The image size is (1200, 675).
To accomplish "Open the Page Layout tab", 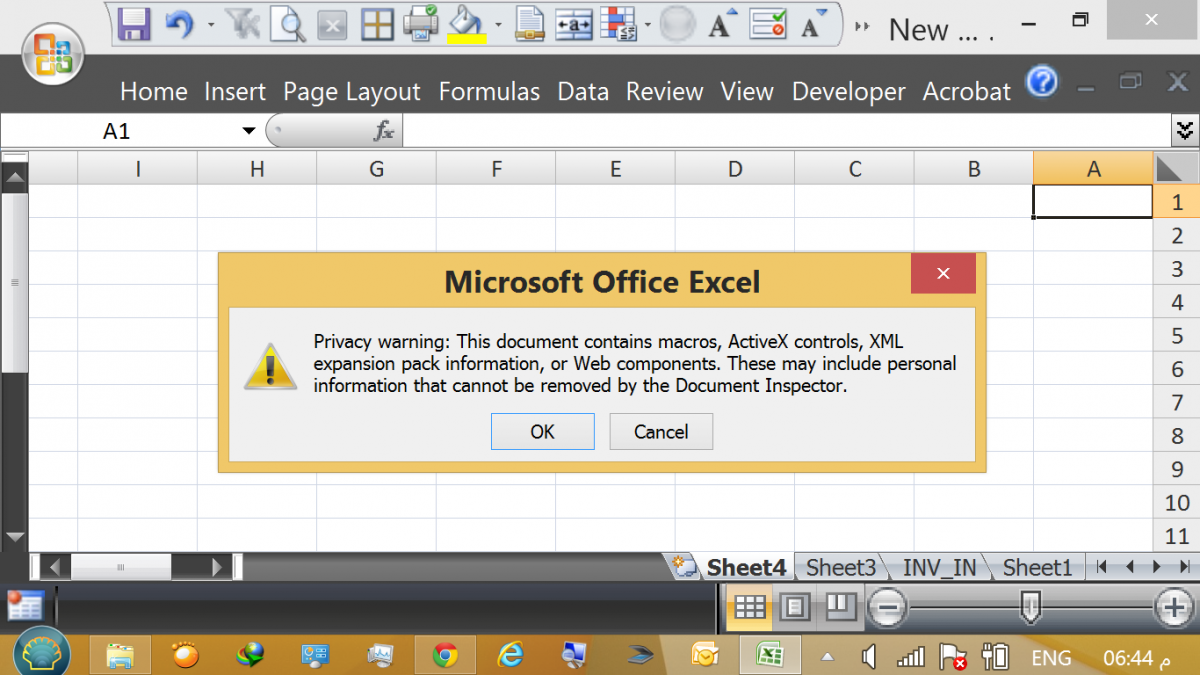I will [x=352, y=92].
